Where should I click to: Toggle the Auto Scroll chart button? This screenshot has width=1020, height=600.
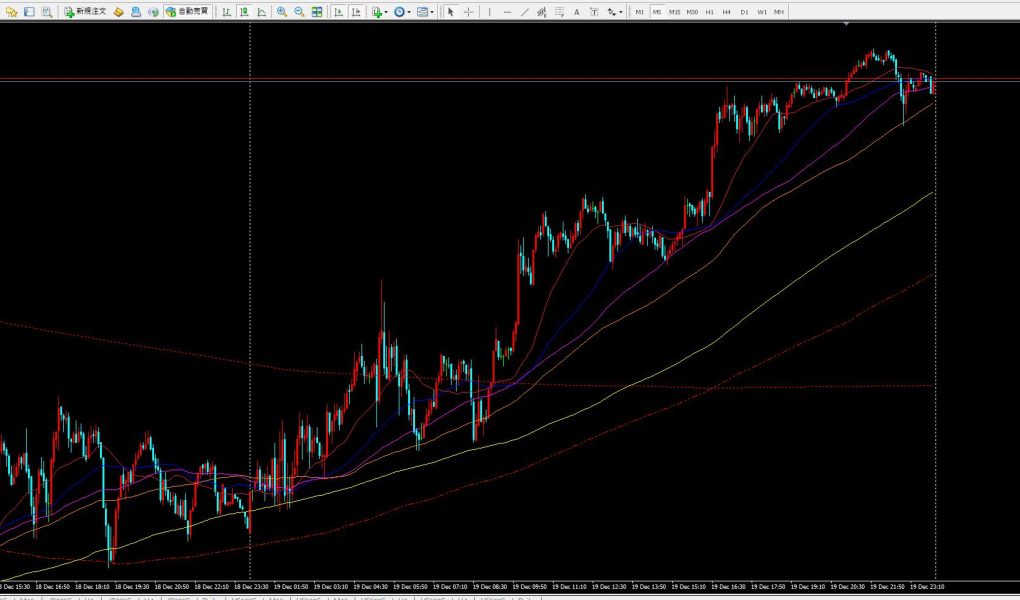coord(337,12)
